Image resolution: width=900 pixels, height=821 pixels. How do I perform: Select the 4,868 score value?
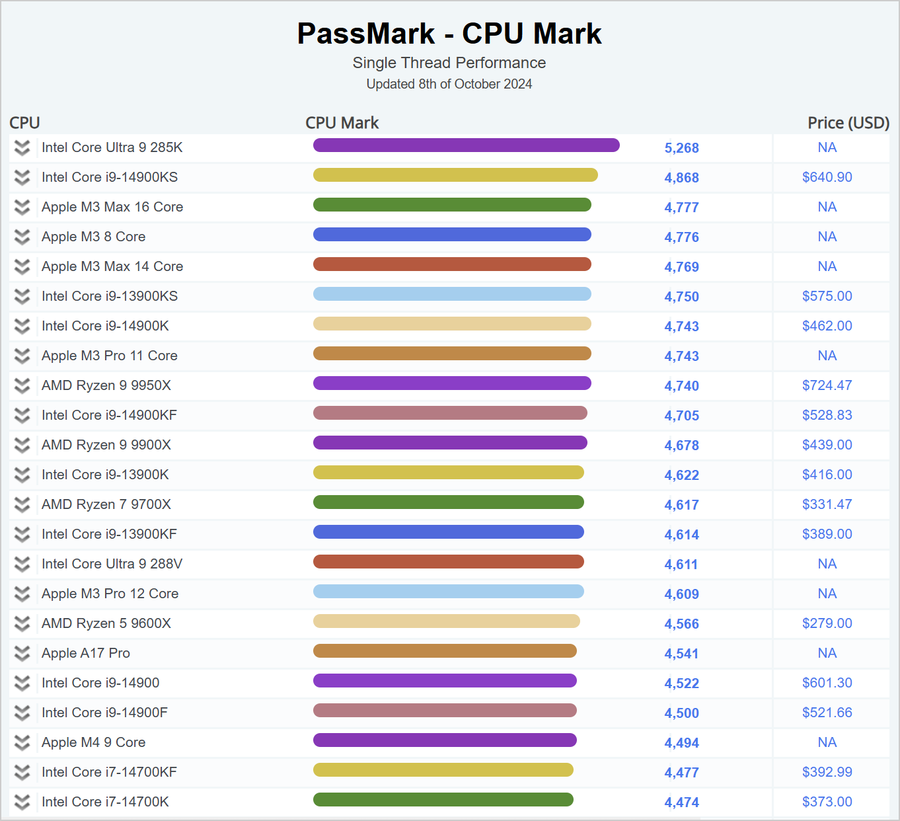(x=682, y=178)
